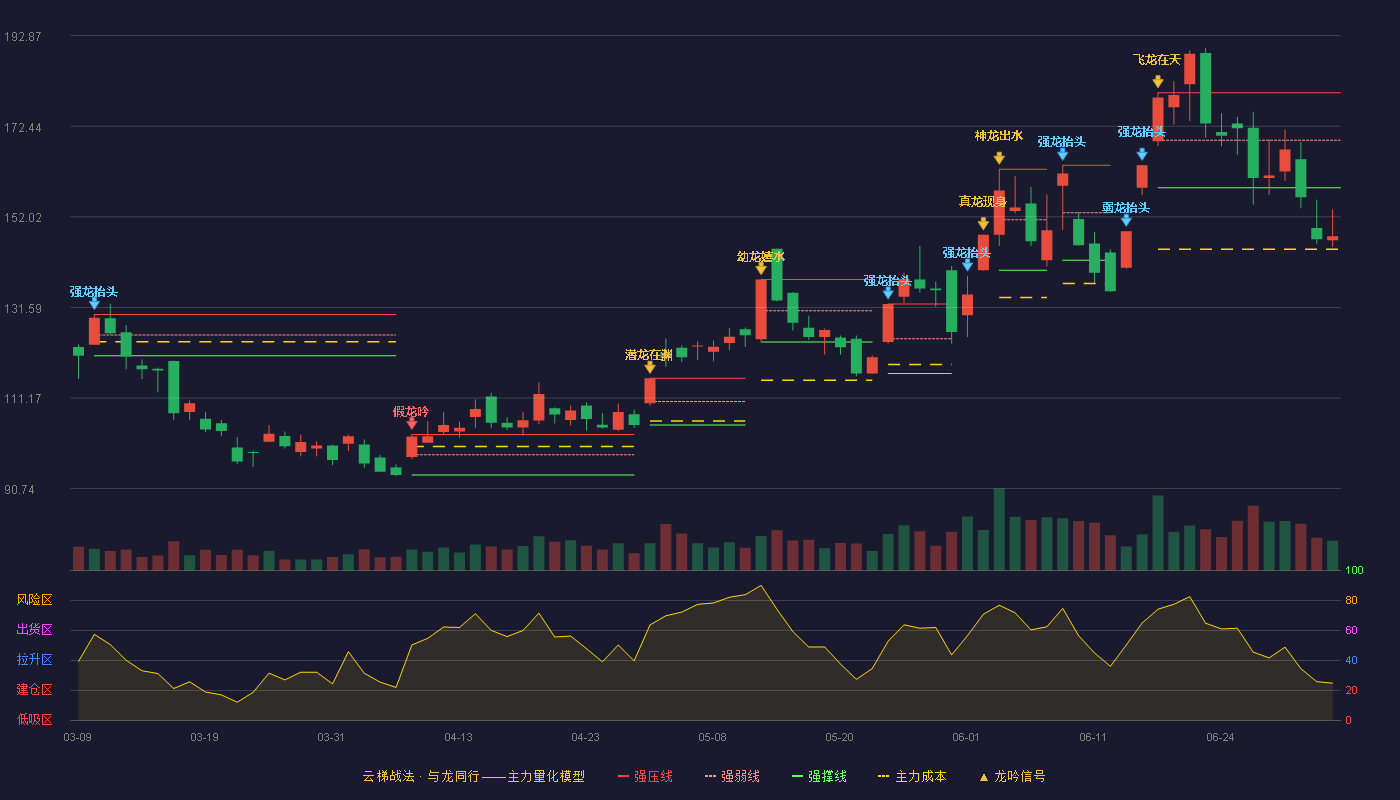Click the yellow arrow under 飞龙在天
This screenshot has height=800, width=1400.
click(x=1157, y=82)
